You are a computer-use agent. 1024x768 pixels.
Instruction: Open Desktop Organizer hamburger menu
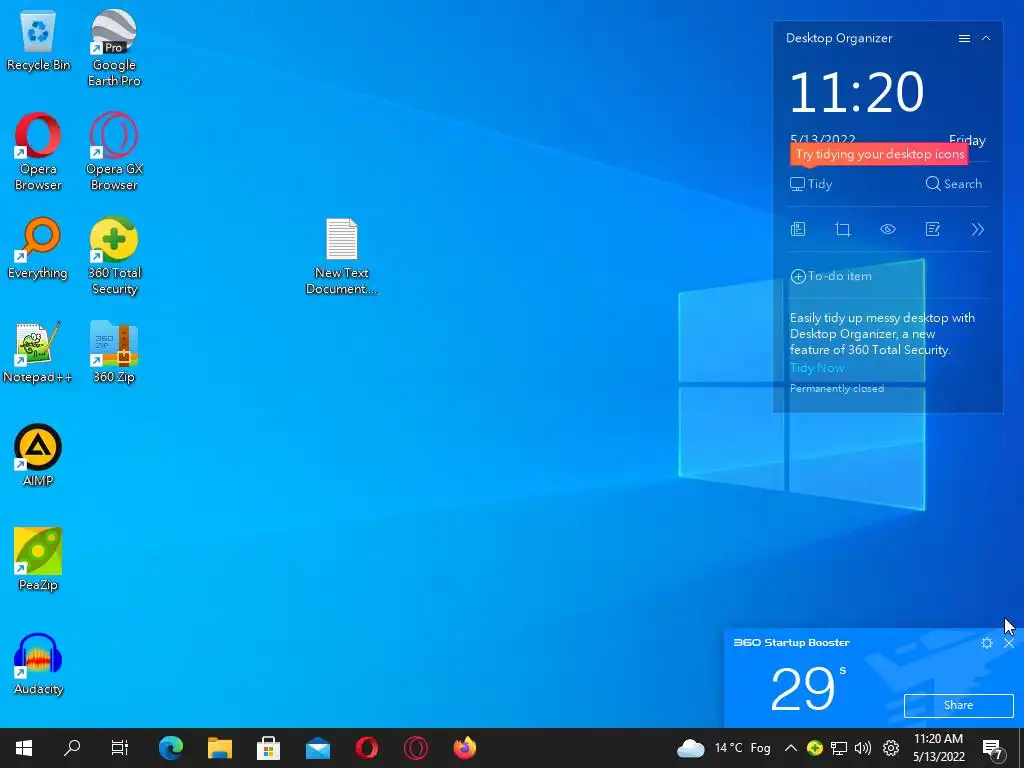(x=964, y=39)
